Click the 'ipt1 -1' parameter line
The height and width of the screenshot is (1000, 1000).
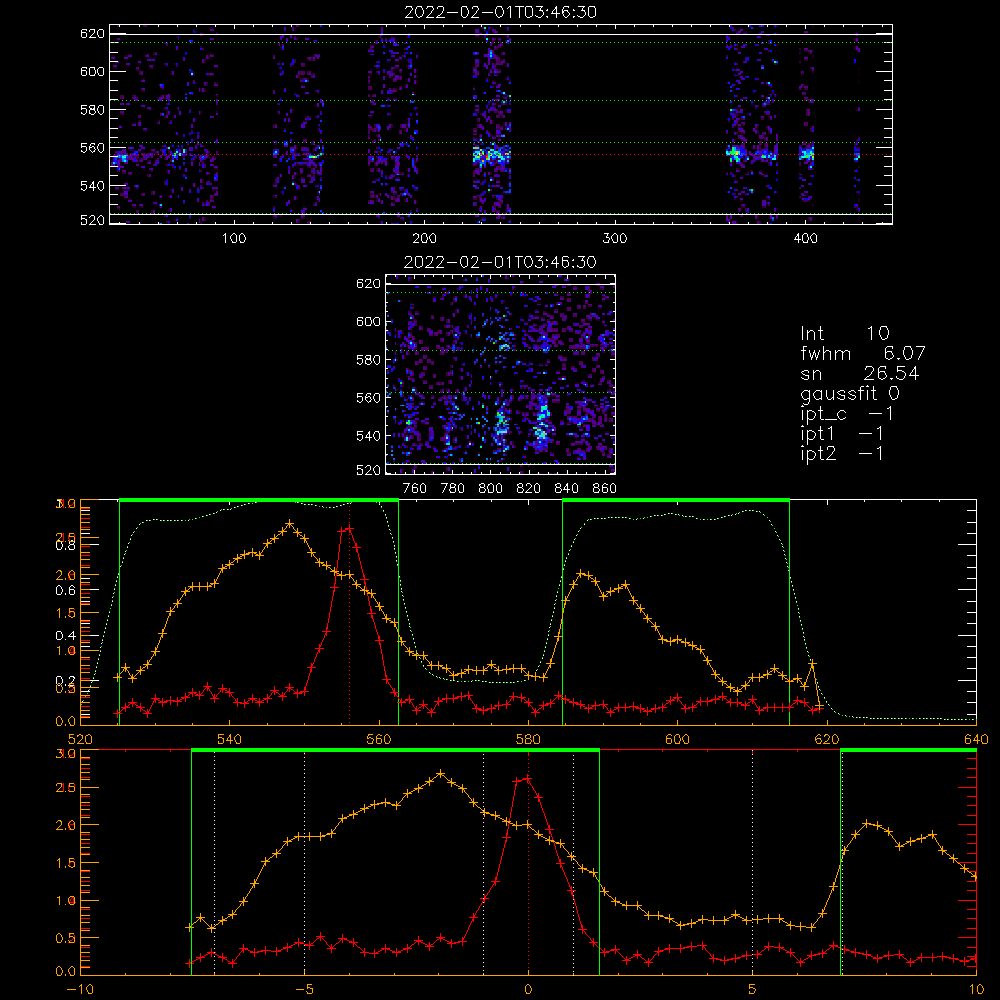pyautogui.click(x=842, y=434)
